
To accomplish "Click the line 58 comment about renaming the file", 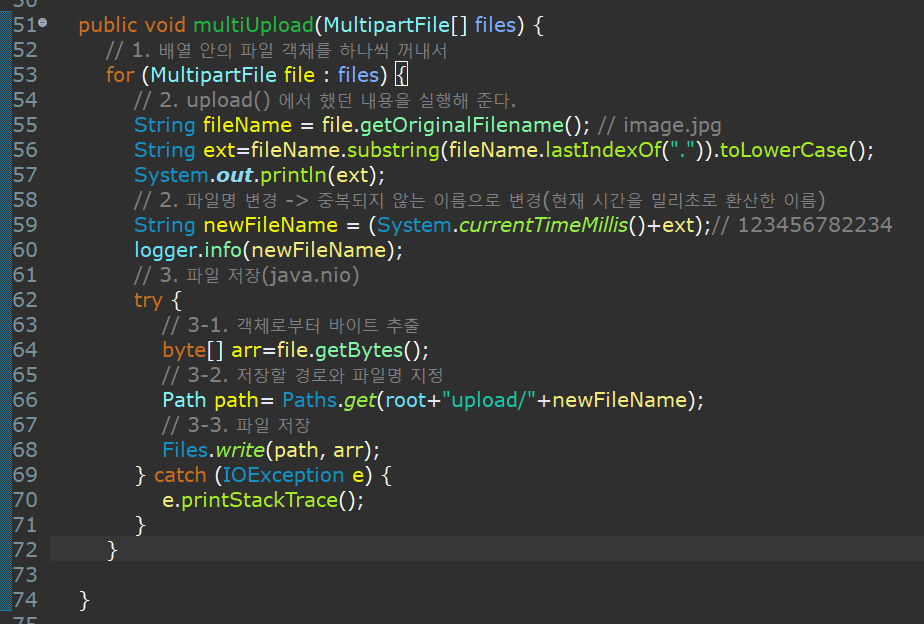I will point(480,200).
